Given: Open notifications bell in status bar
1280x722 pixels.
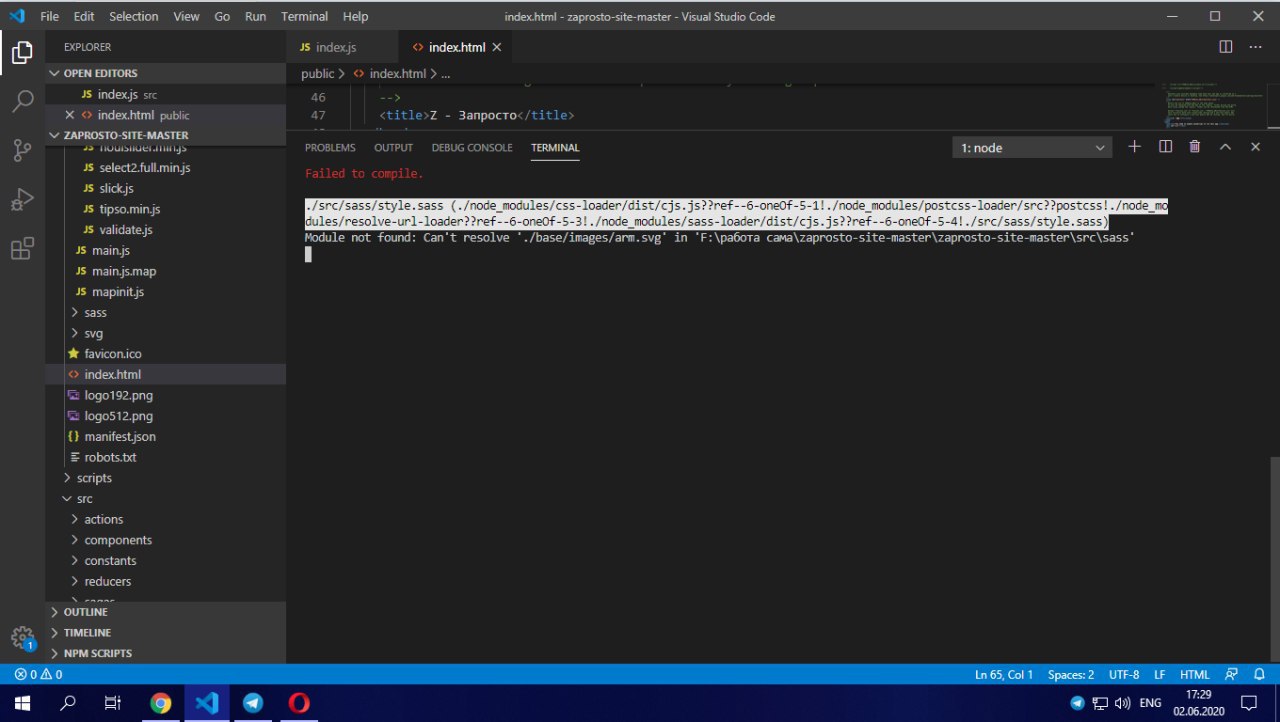Looking at the screenshot, I should click(x=1260, y=675).
